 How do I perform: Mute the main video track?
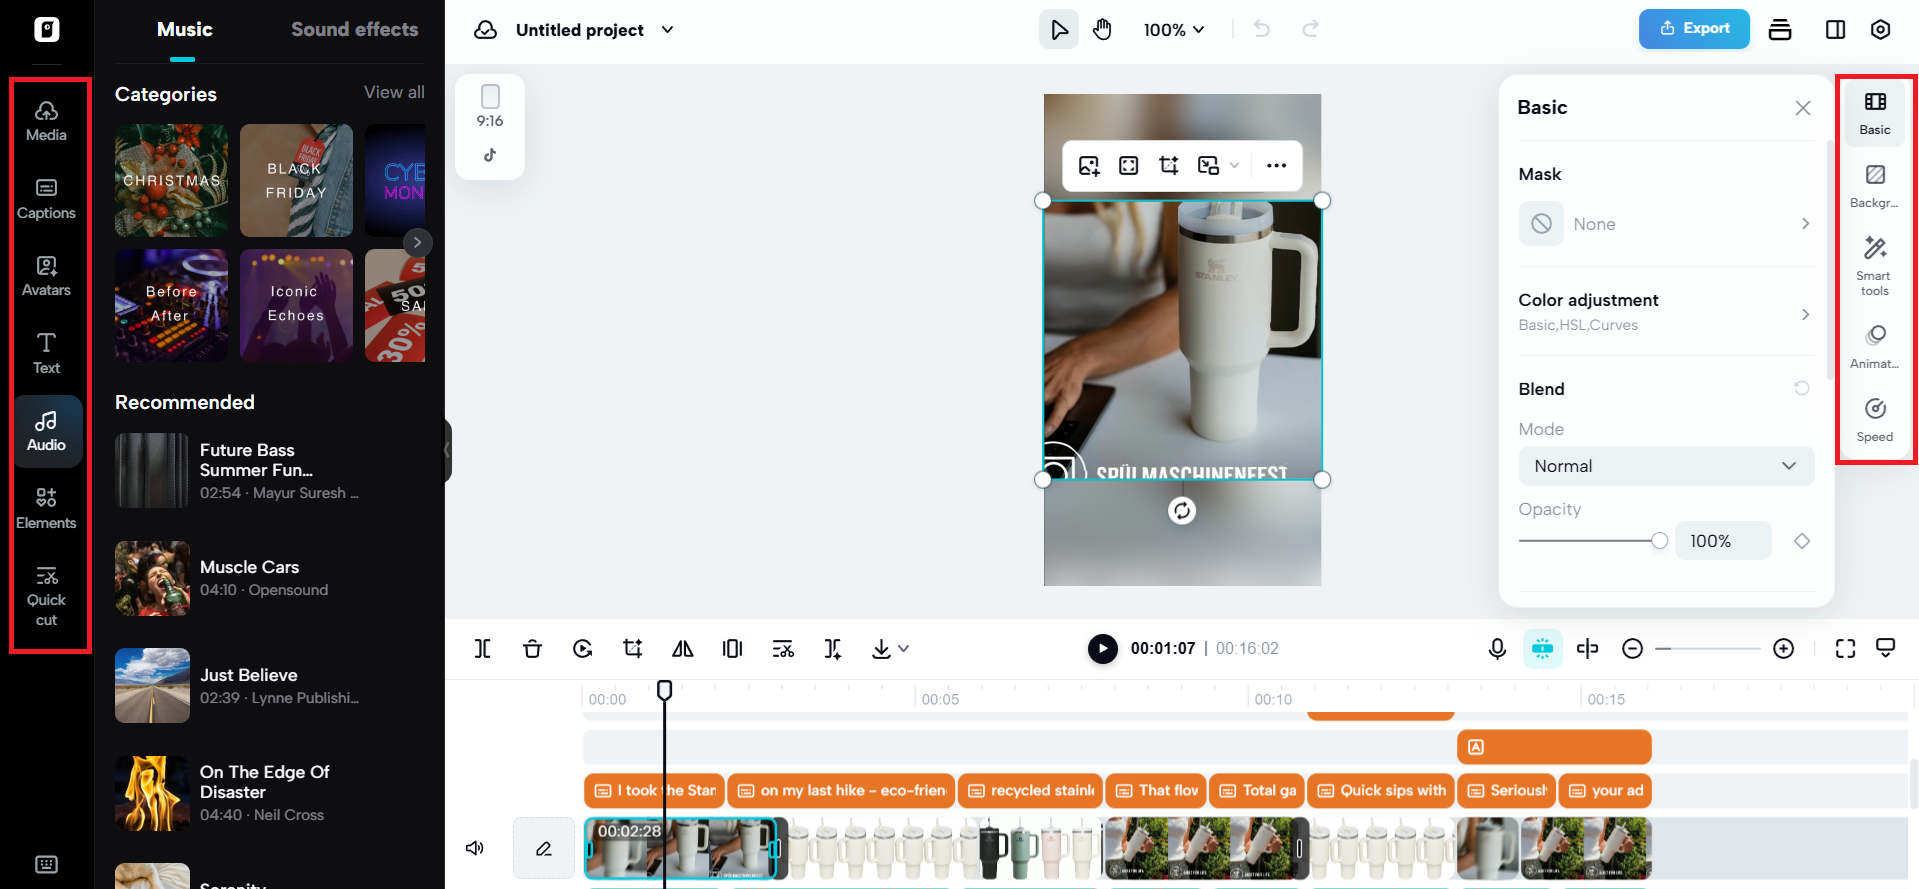pos(475,848)
